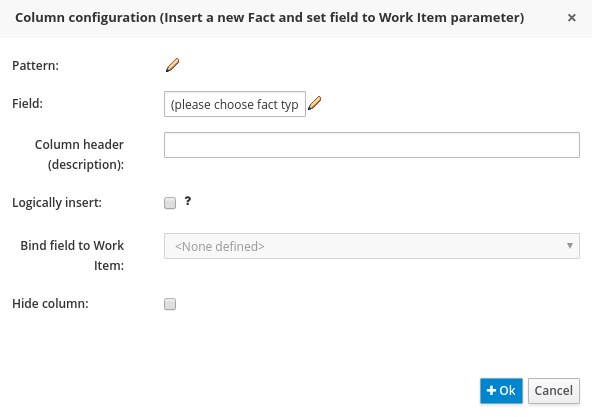Select the Column header (description) label

click(79, 154)
